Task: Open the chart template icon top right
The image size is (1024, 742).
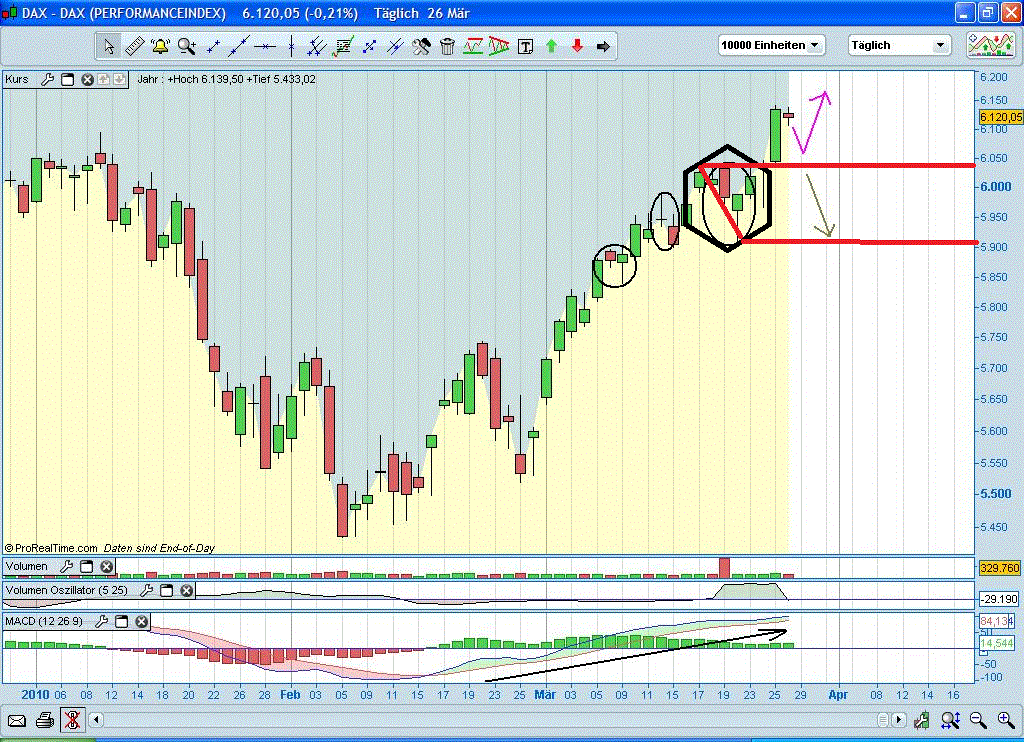Action: (991, 45)
